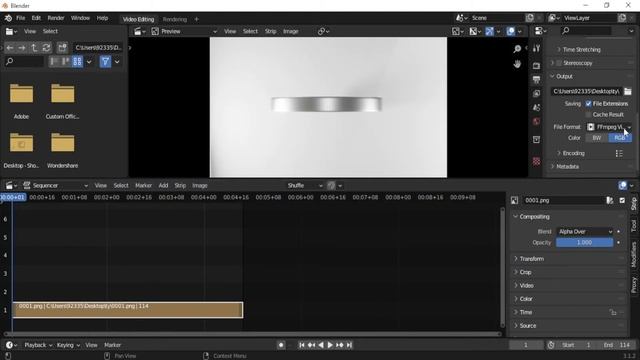640x360 pixels.
Task: Edit the strip name field 0001.png
Action: pyautogui.click(x=563, y=200)
